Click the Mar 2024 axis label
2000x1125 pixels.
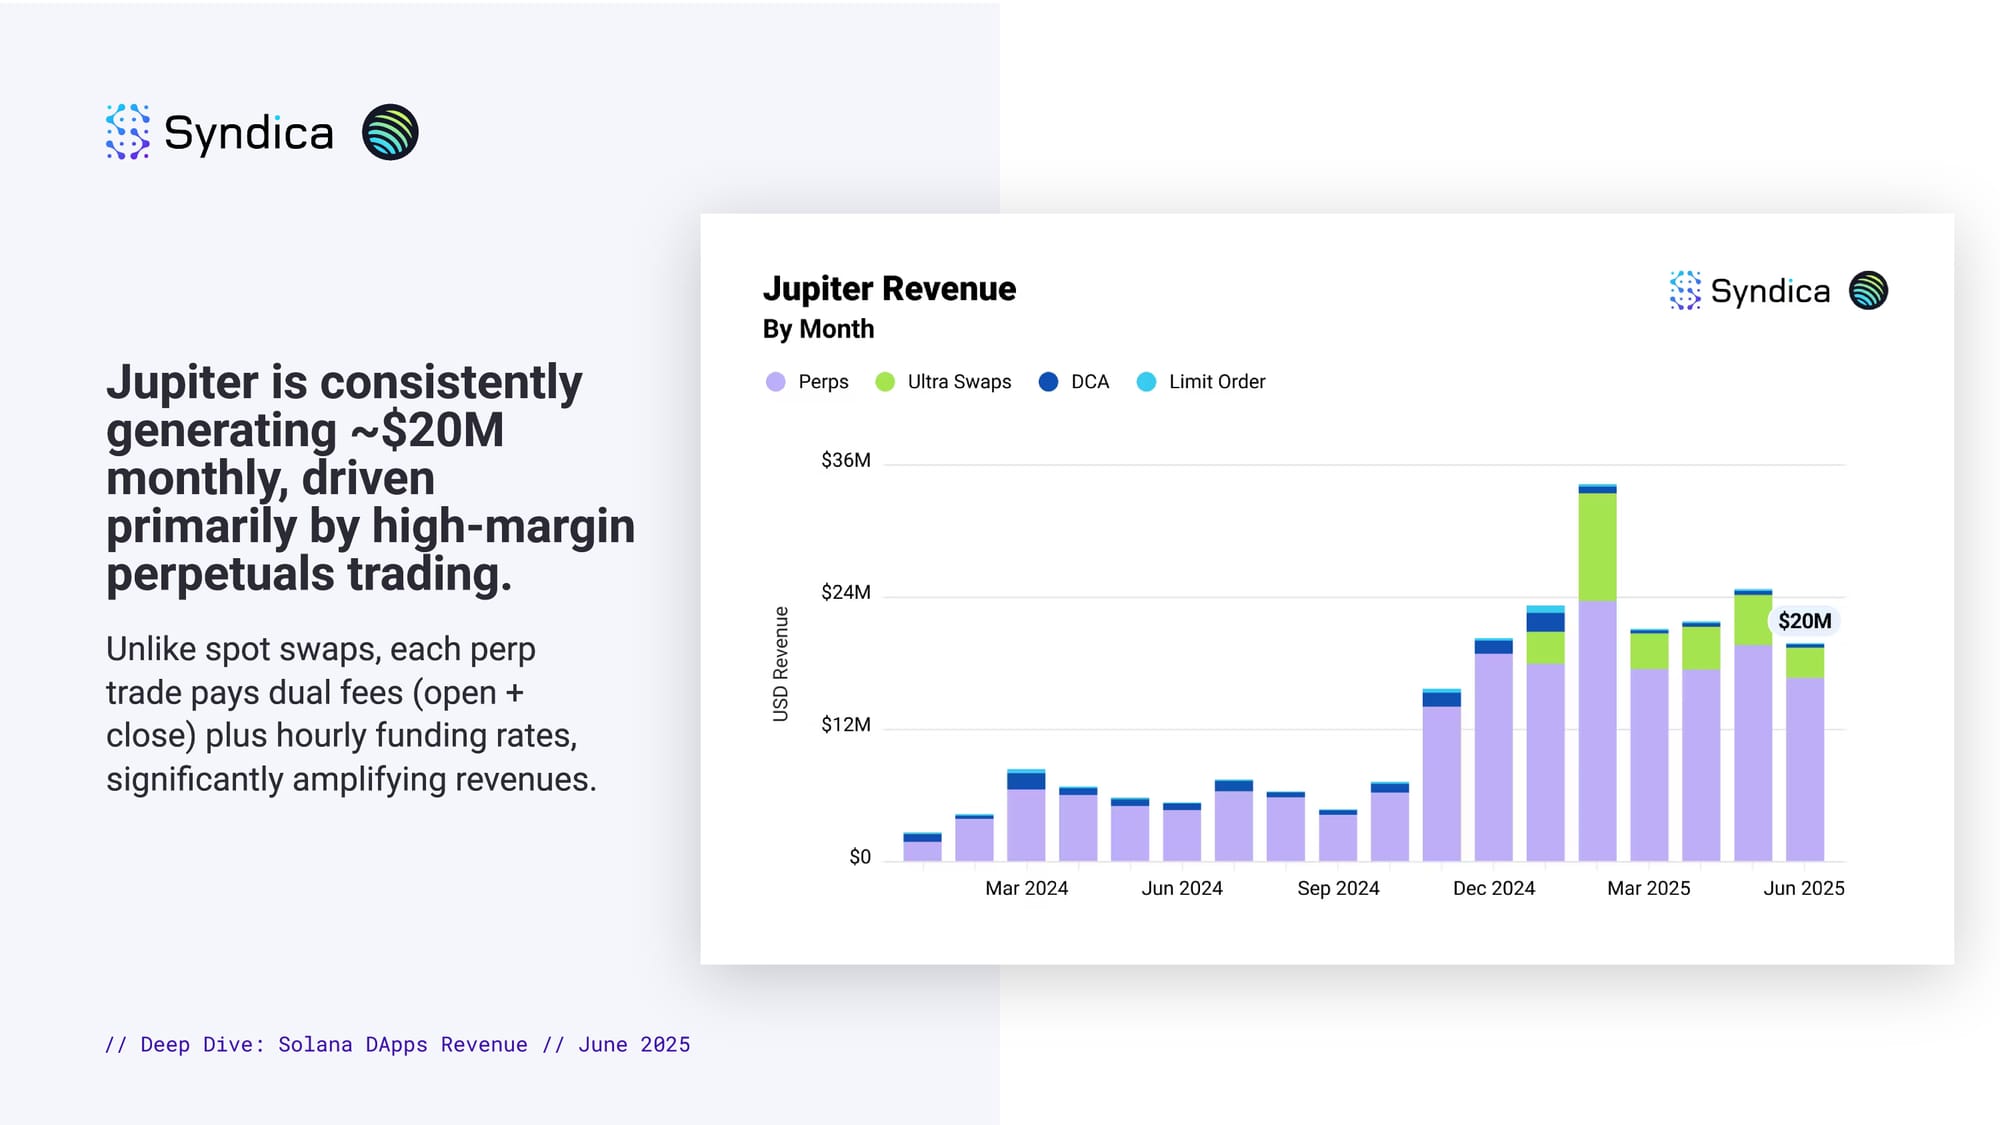point(1026,888)
